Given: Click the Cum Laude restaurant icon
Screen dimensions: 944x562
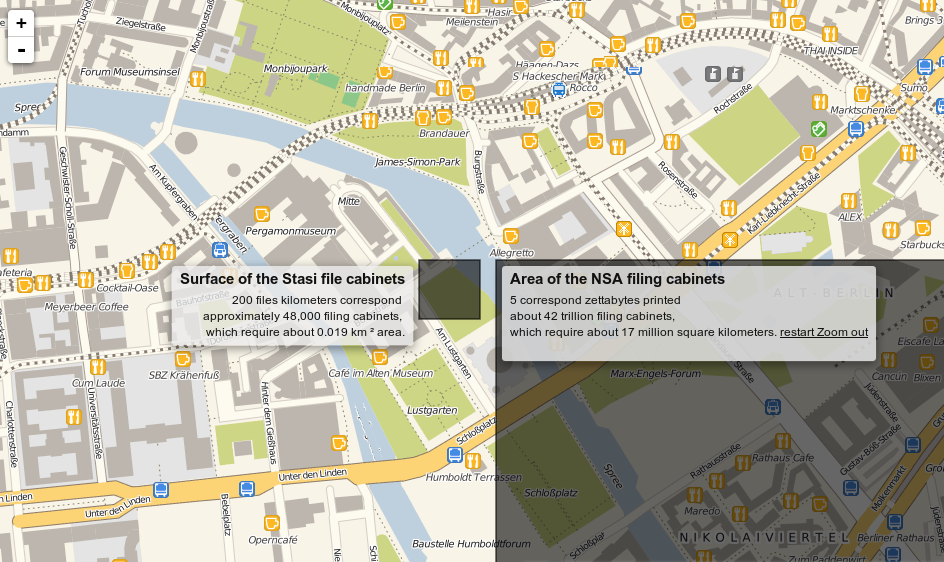Looking at the screenshot, I should [97, 367].
